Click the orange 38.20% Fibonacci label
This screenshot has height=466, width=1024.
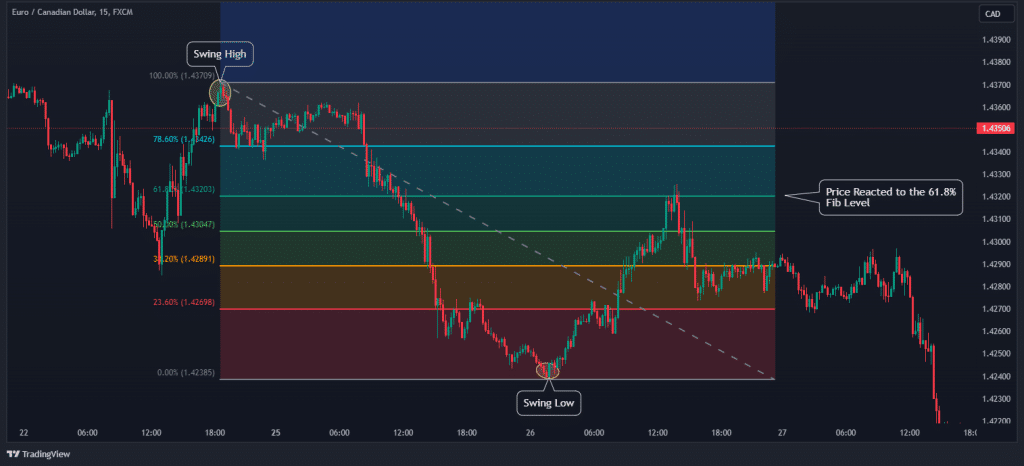184,258
